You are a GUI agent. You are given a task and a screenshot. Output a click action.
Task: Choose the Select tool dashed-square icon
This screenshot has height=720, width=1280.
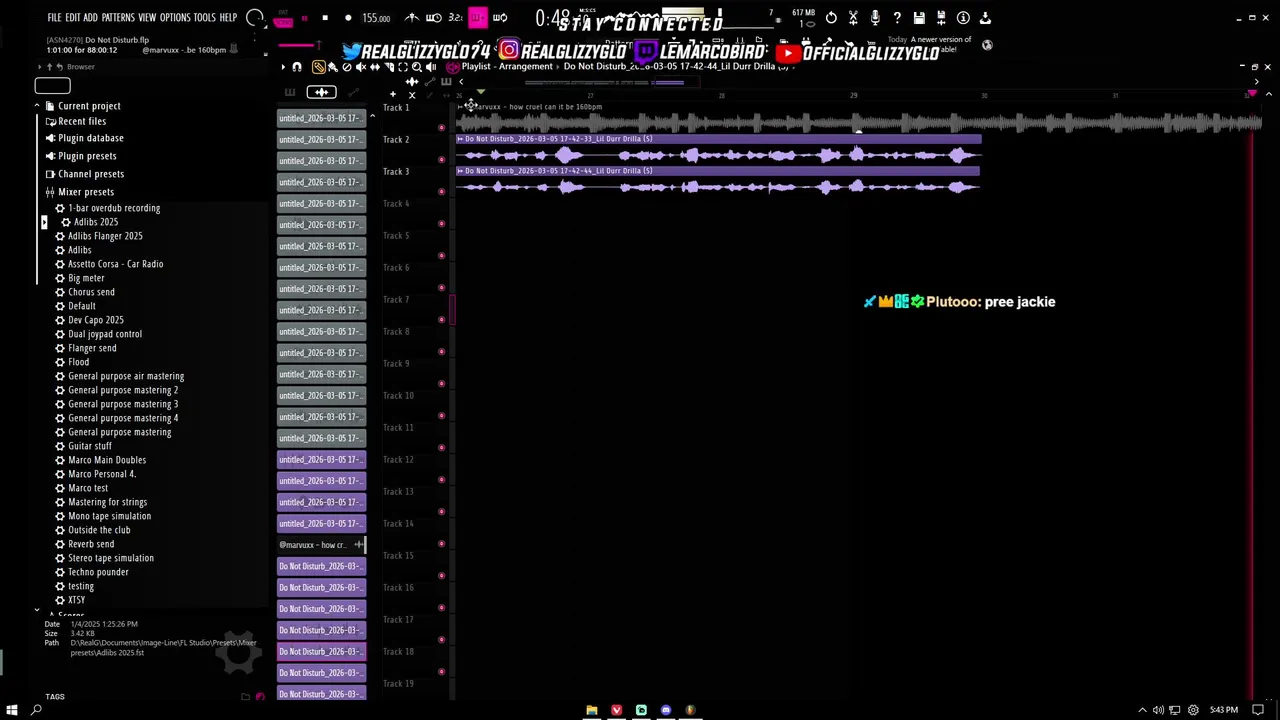403,67
